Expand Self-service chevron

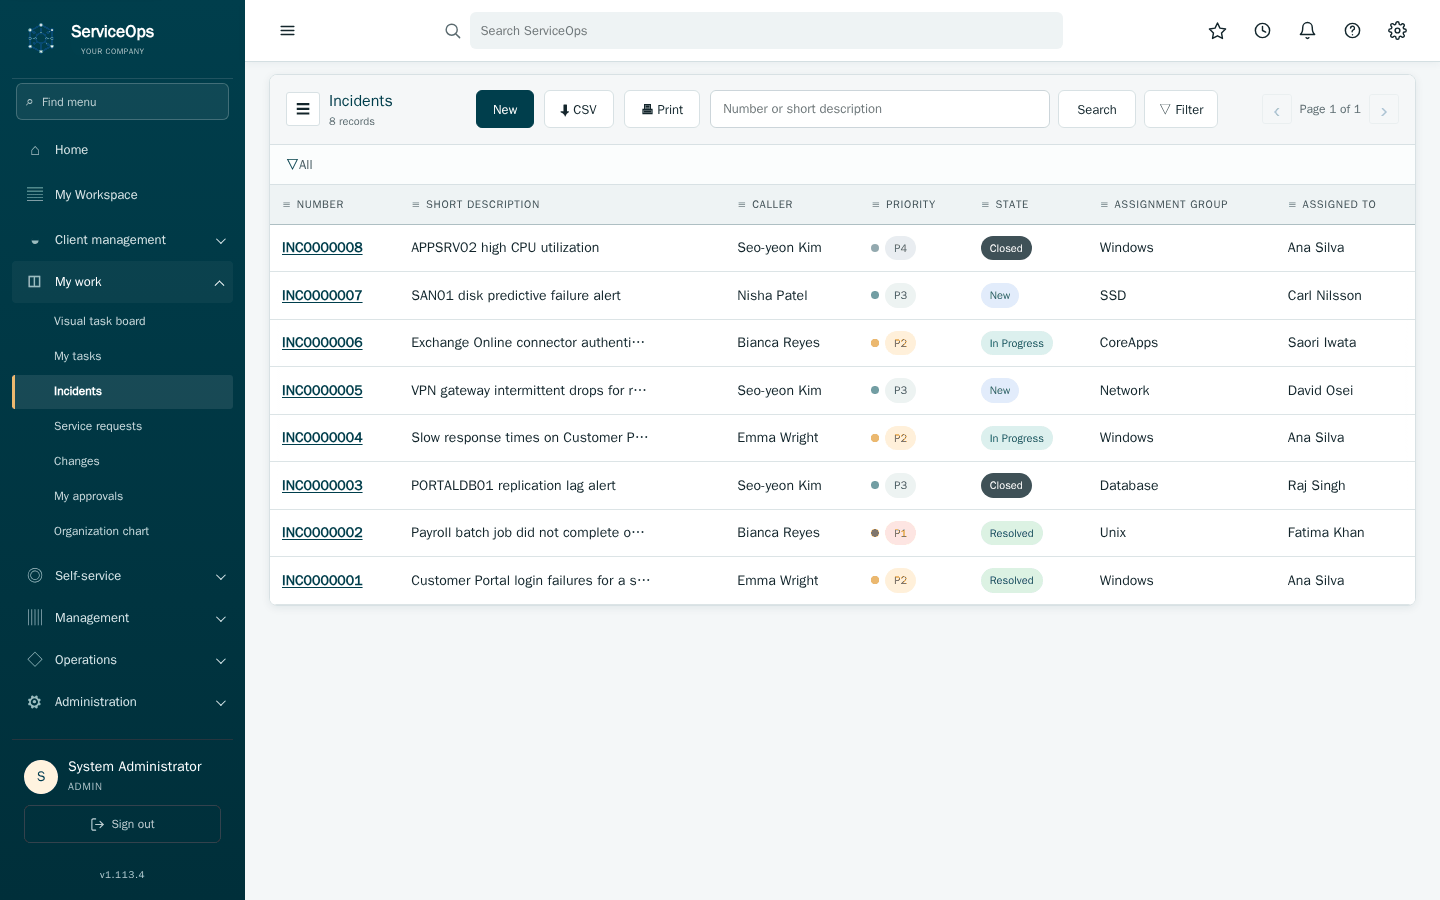point(221,577)
